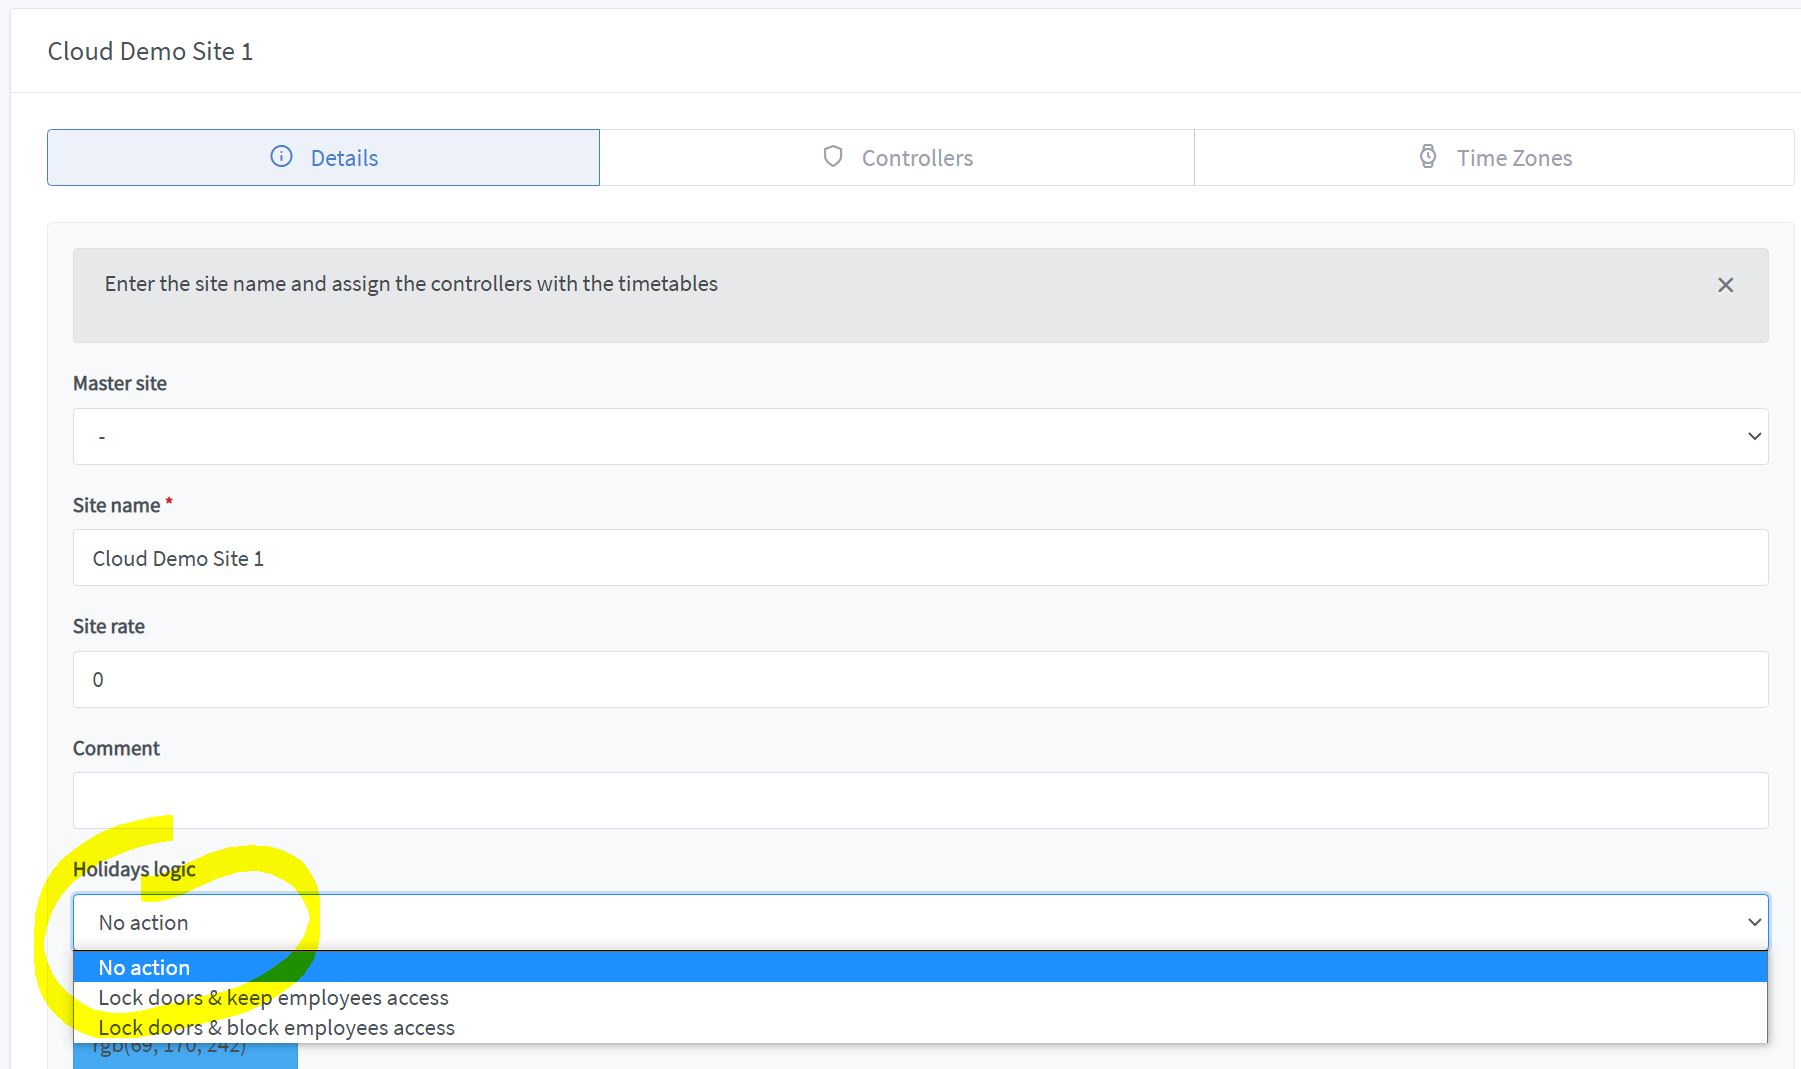Click the Holidays logic dropdown chevron arrow
The width and height of the screenshot is (1801, 1069).
[1754, 922]
